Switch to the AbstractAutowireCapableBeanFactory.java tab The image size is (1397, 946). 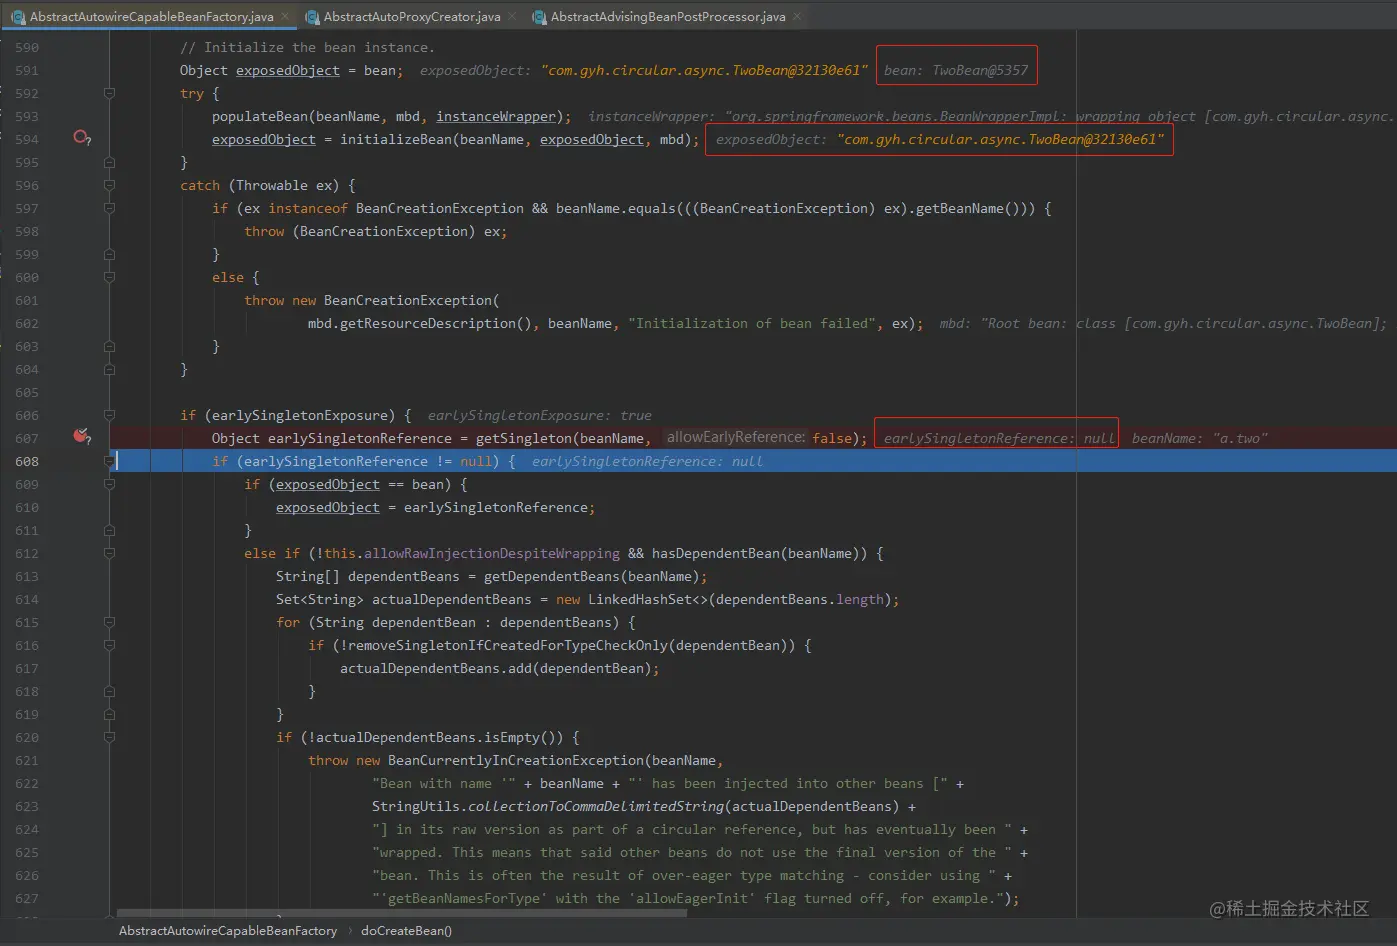pyautogui.click(x=152, y=17)
